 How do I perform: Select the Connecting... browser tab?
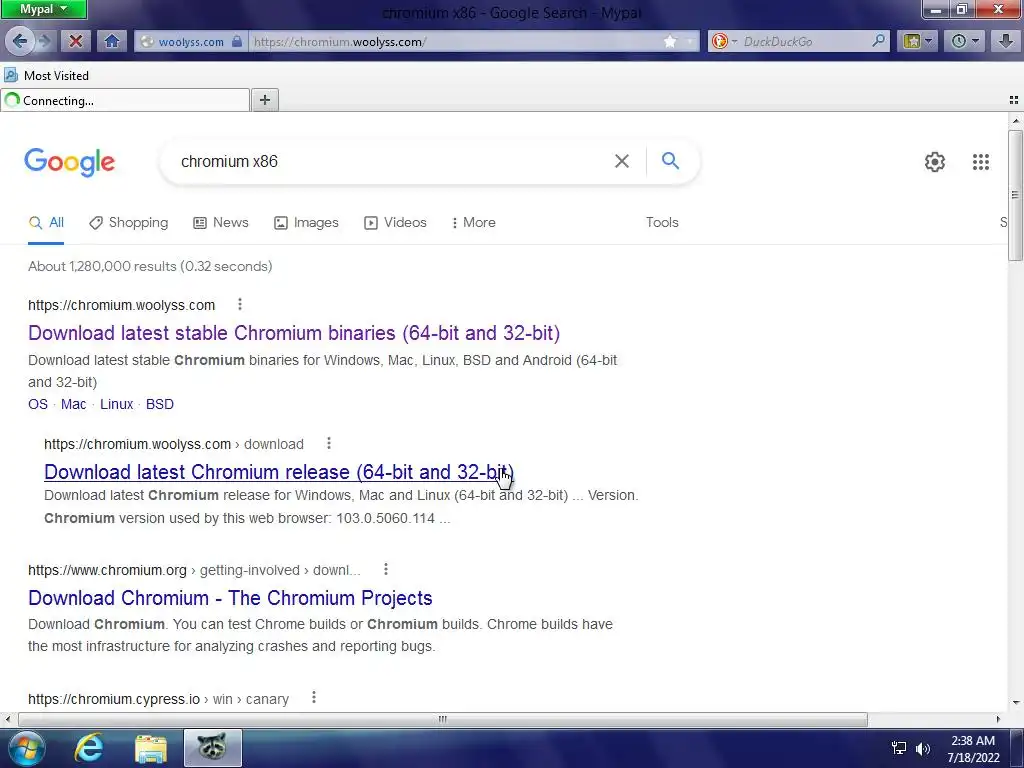(125, 100)
